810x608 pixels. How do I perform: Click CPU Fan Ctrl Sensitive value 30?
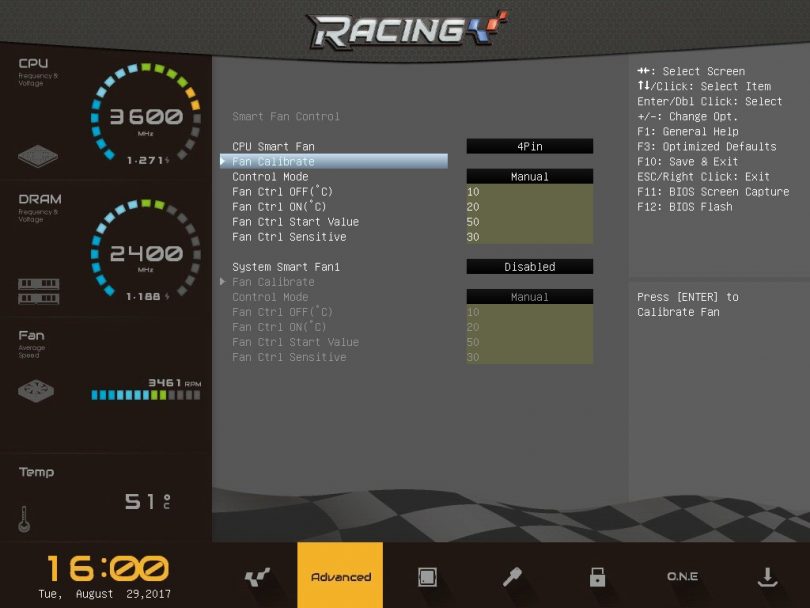click(529, 237)
